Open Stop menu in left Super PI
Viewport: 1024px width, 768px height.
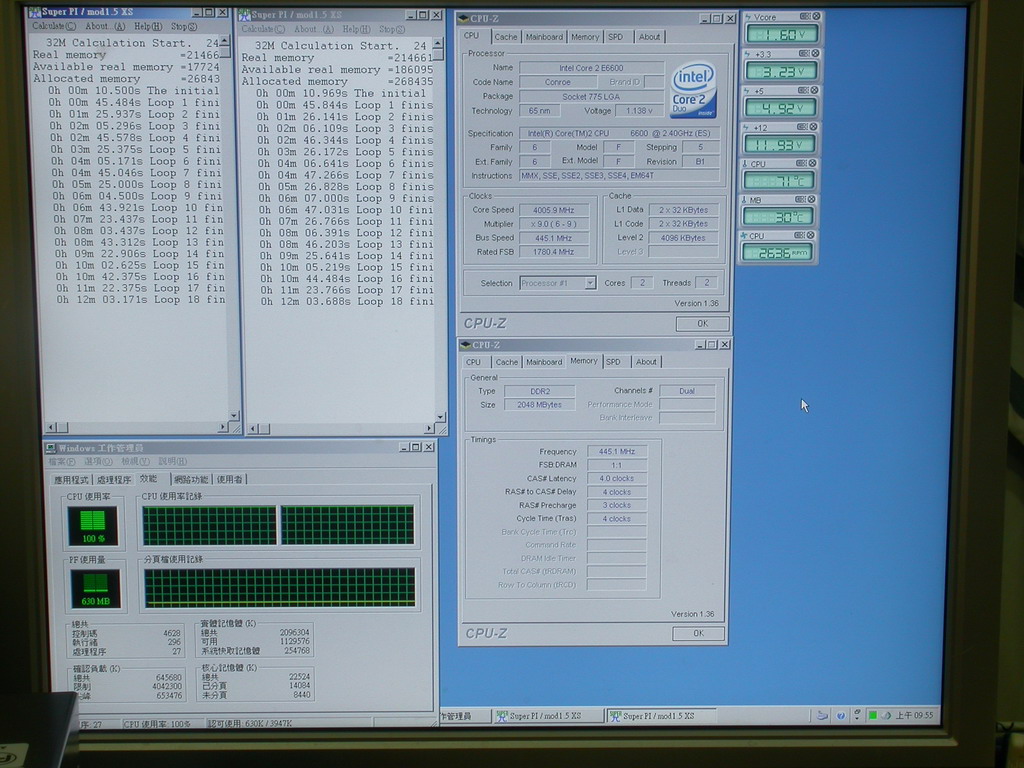point(184,27)
